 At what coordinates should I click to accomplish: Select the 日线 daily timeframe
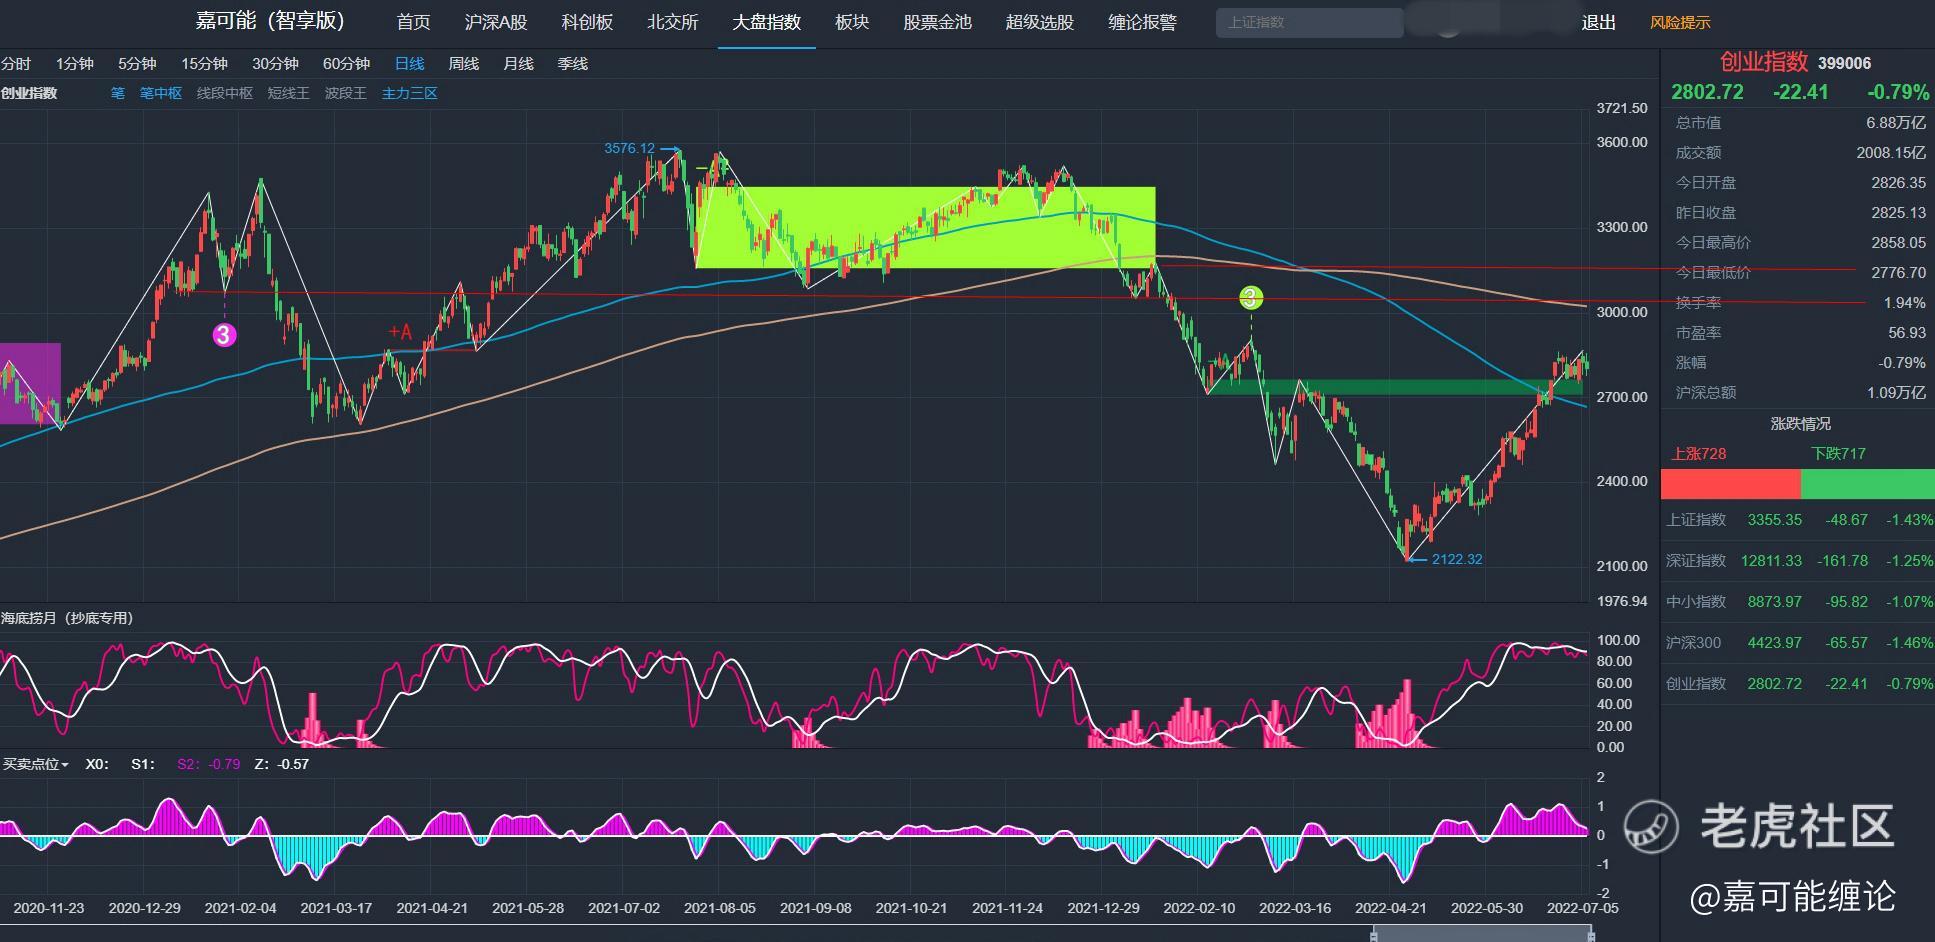409,63
